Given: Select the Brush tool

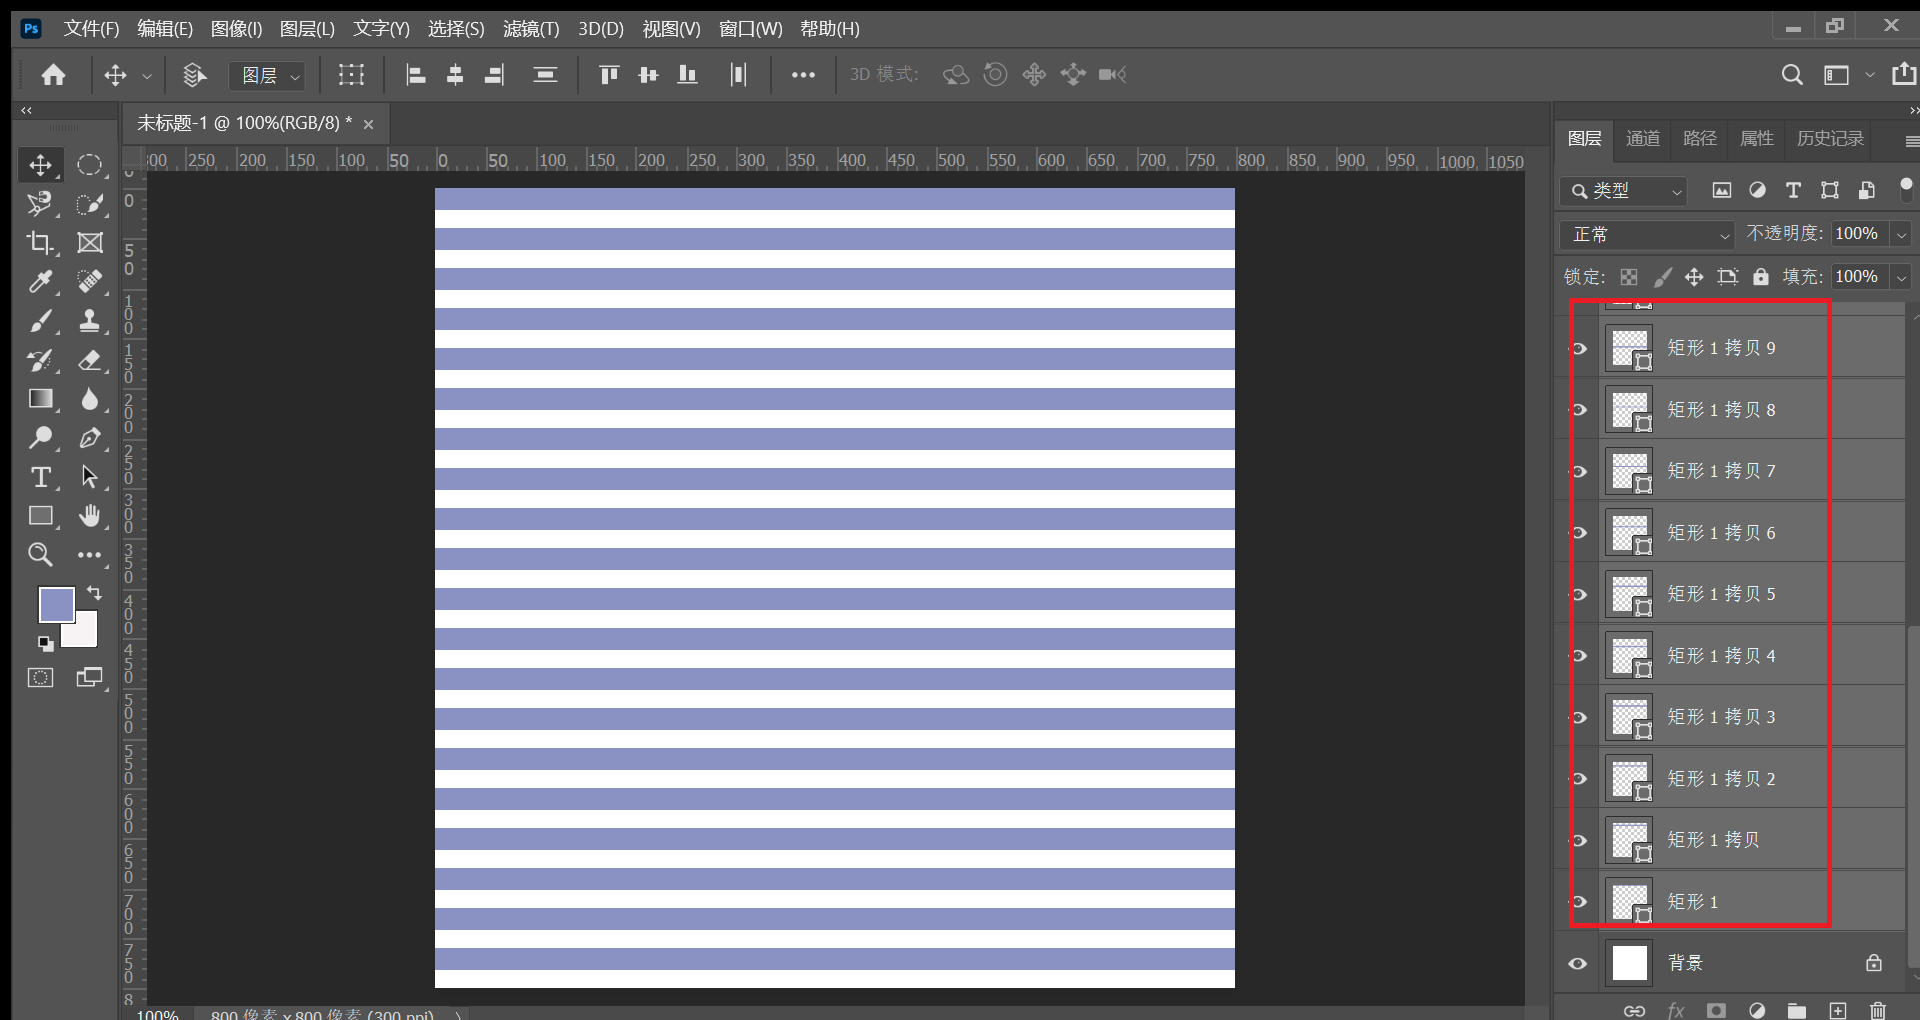Looking at the screenshot, I should 41,321.
